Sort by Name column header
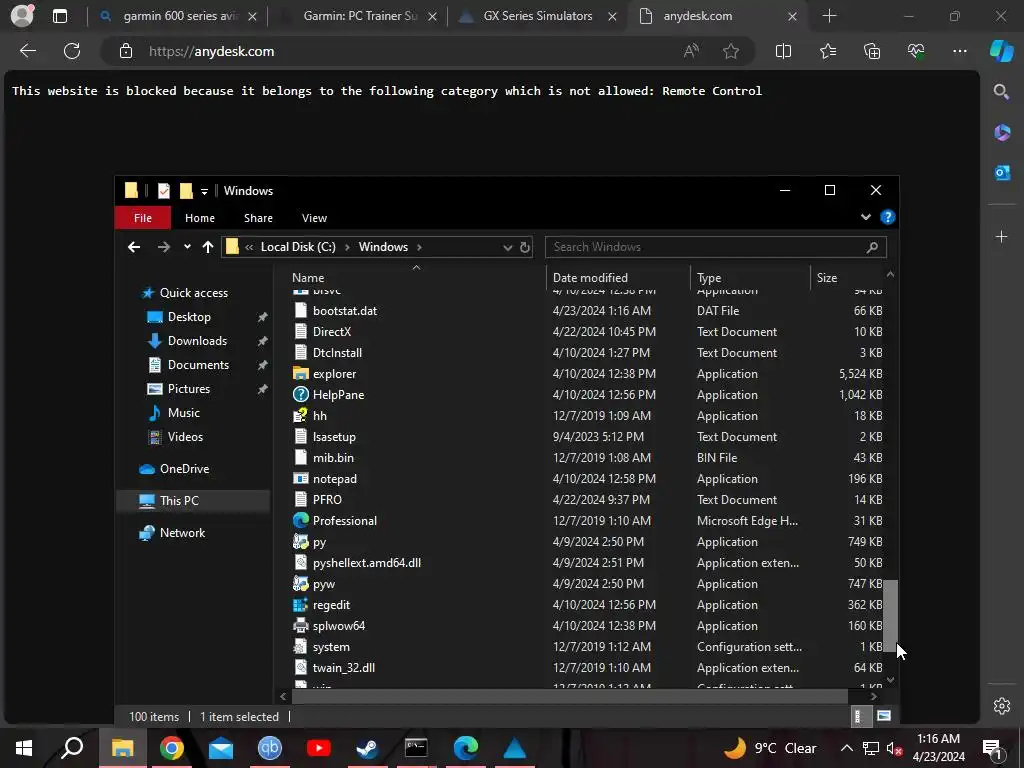 point(308,278)
